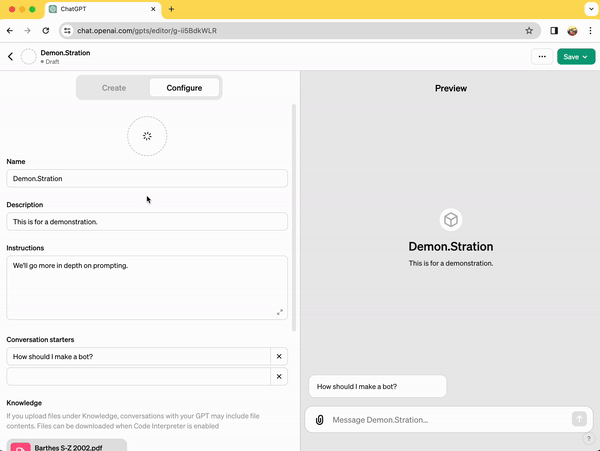Select the Configure tab
The height and width of the screenshot is (451, 600).
tap(184, 88)
